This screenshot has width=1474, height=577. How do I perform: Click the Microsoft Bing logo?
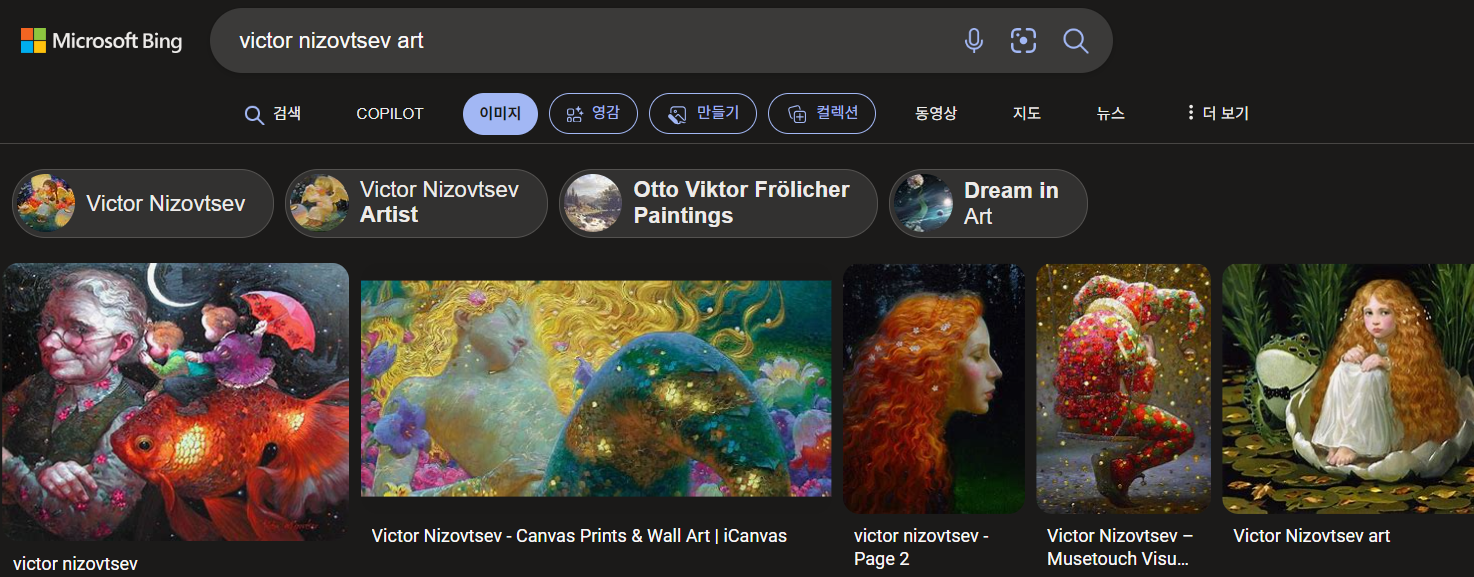pos(101,41)
